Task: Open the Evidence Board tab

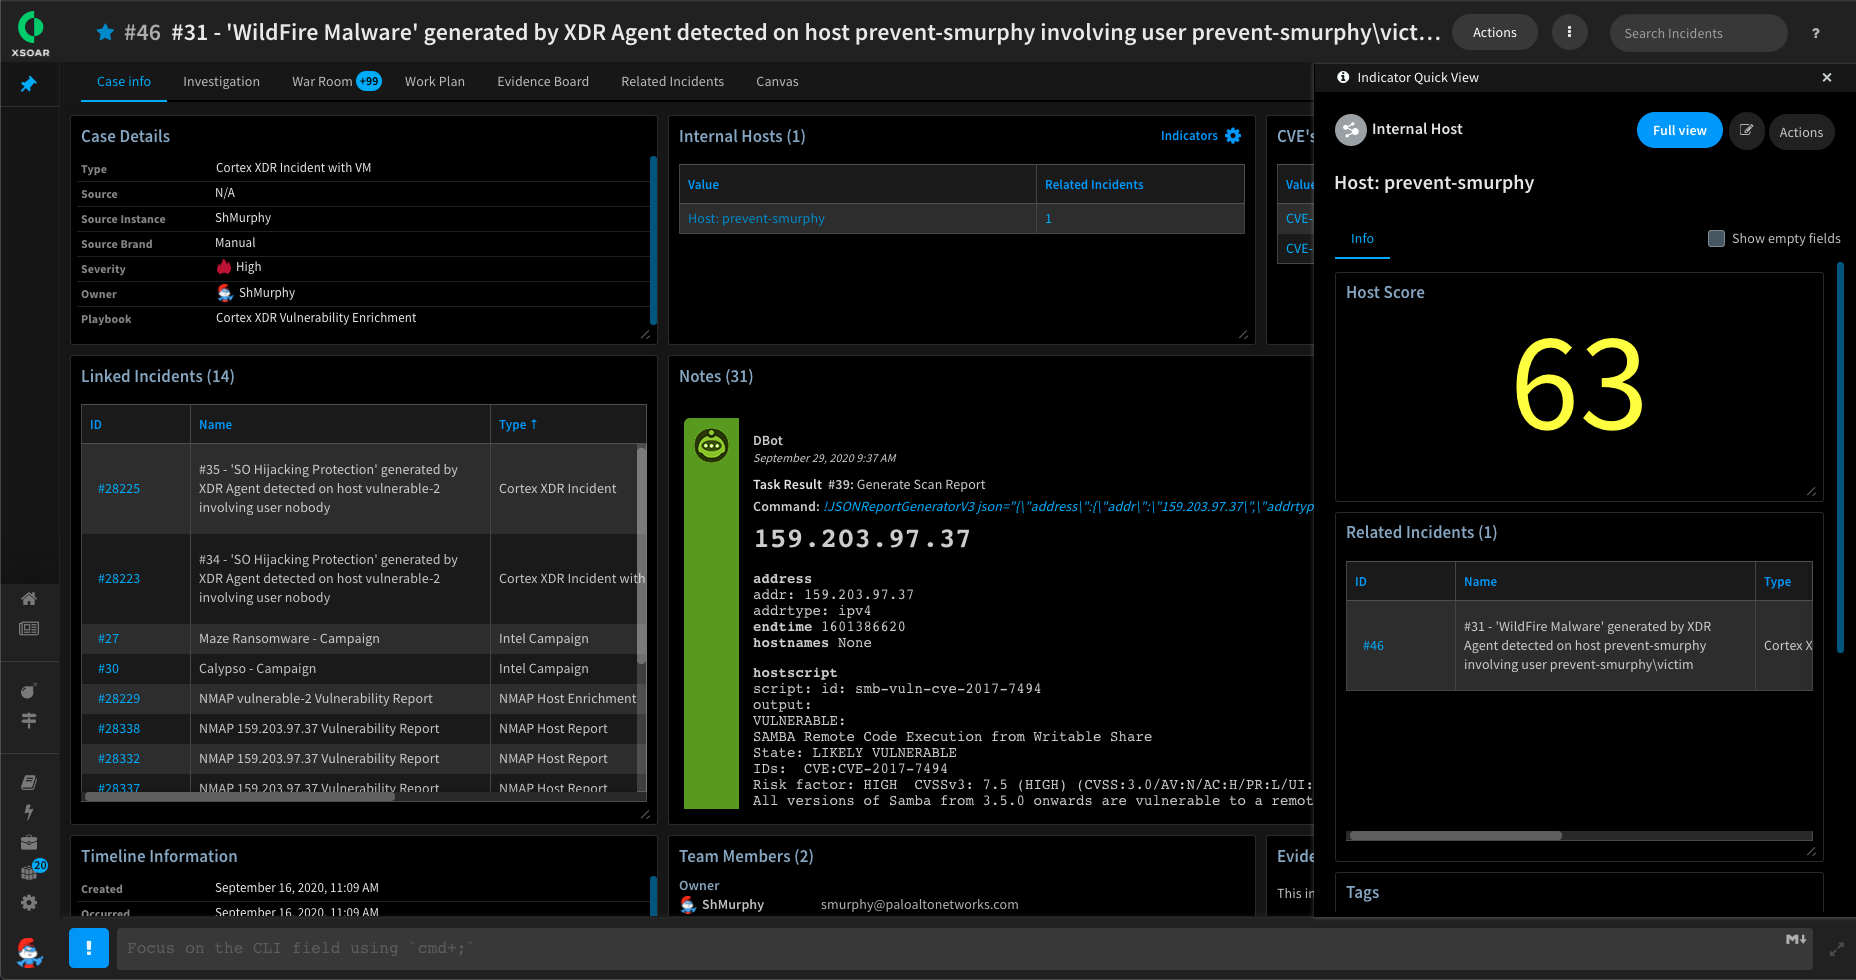Action: click(543, 82)
